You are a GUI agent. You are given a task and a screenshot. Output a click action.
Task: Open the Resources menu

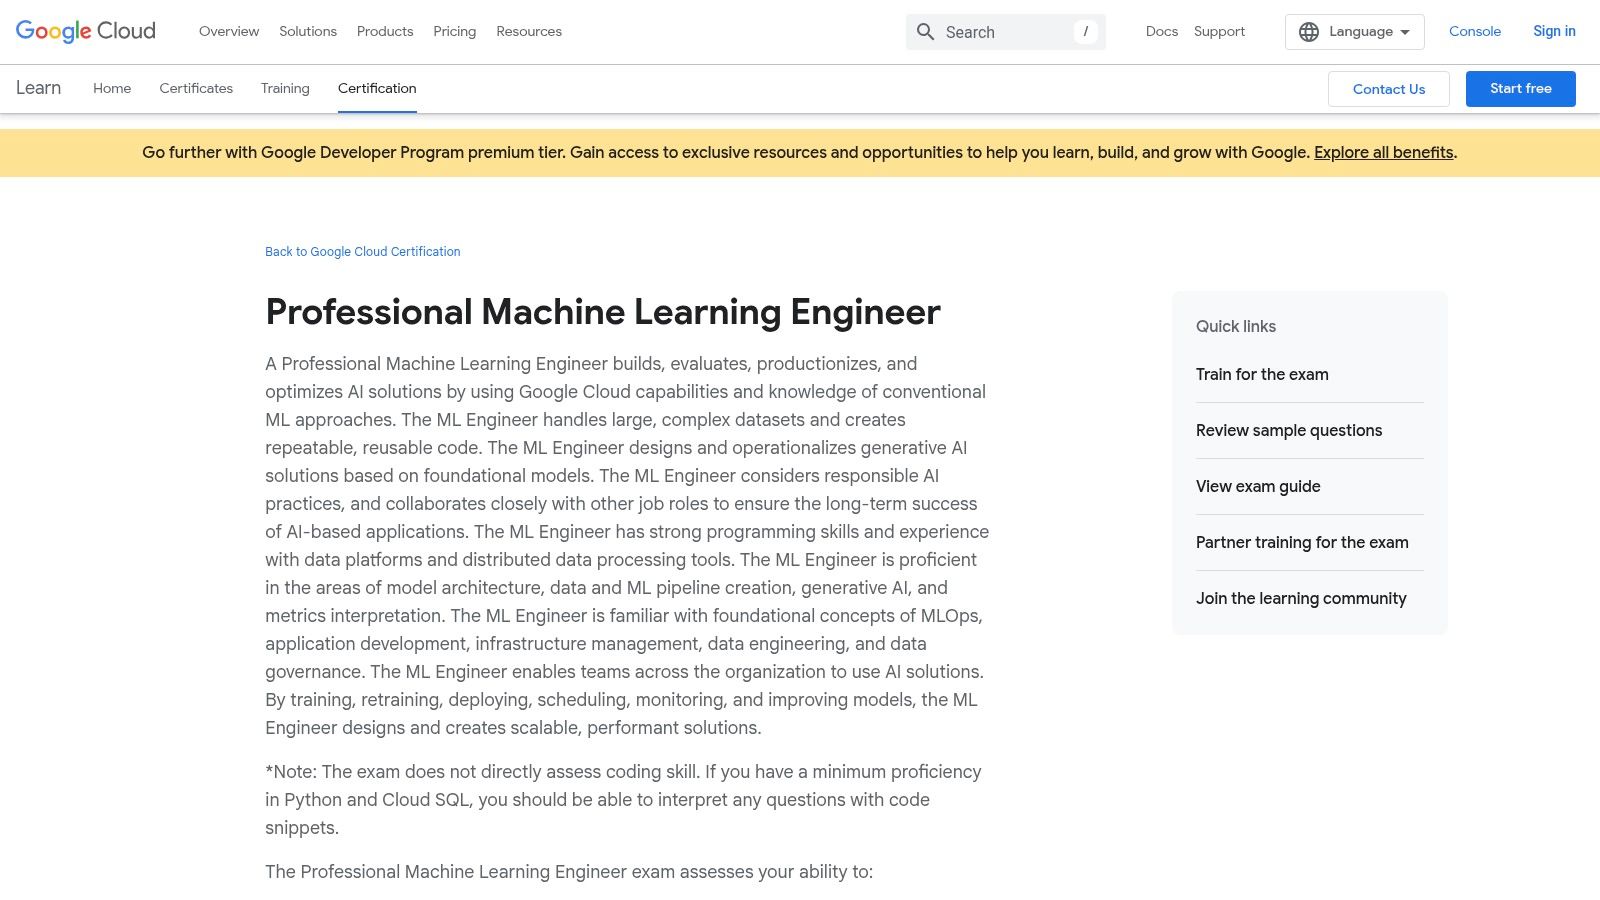(529, 32)
